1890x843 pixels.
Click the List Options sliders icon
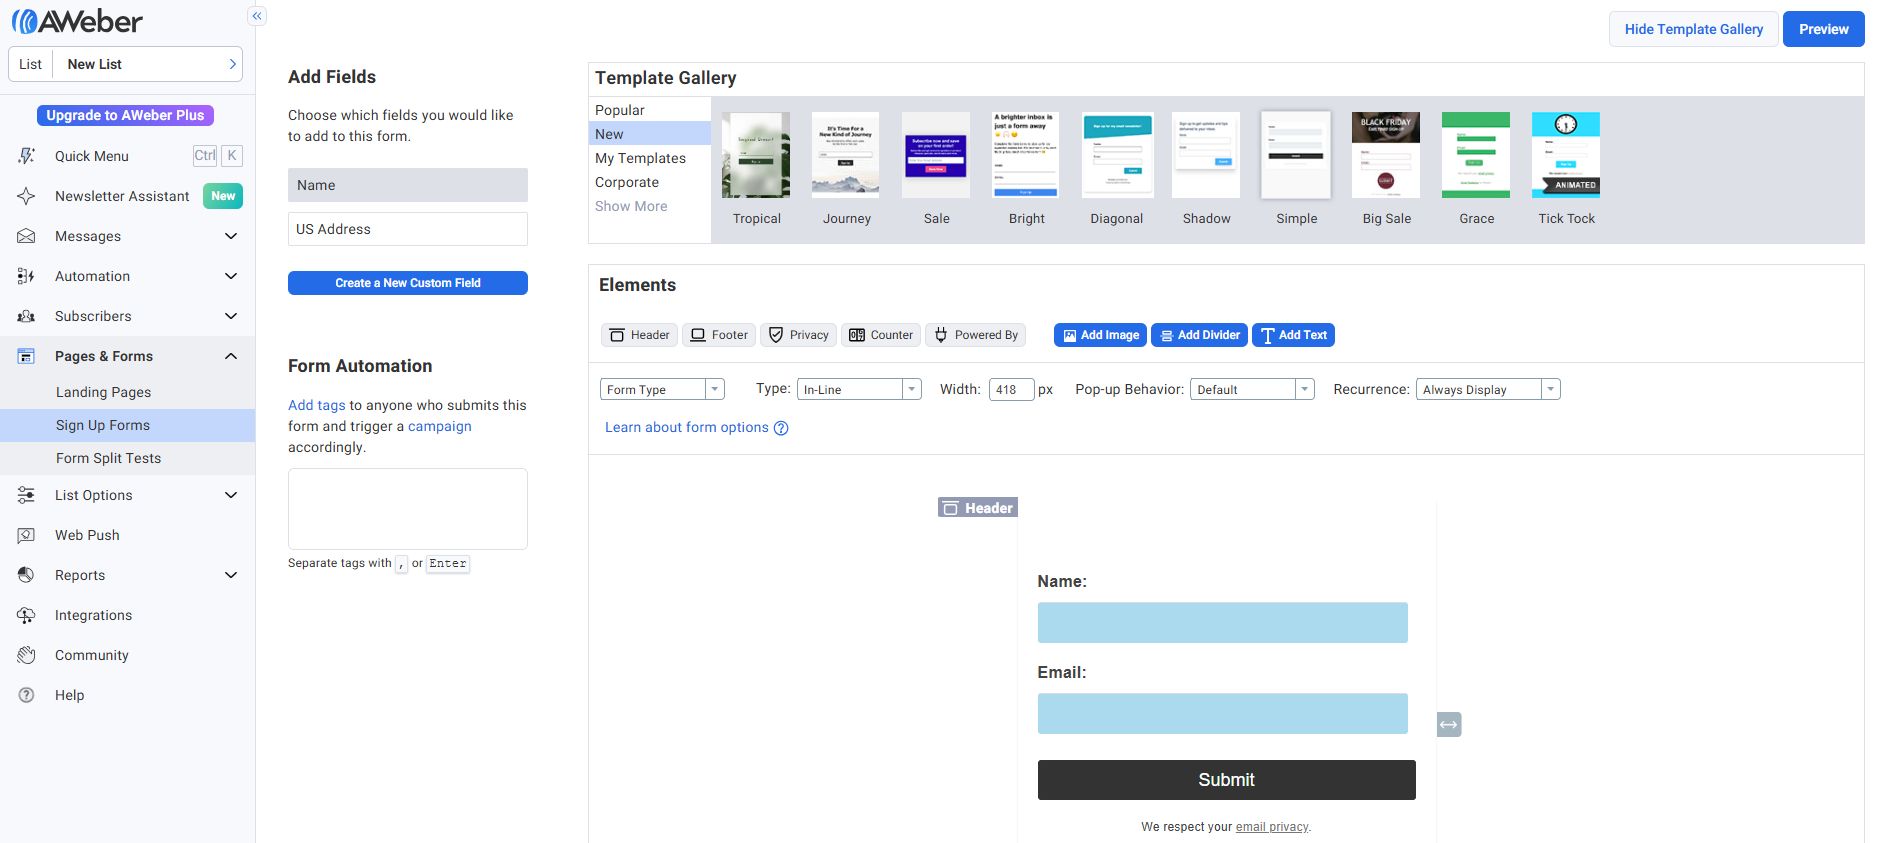click(x=26, y=495)
